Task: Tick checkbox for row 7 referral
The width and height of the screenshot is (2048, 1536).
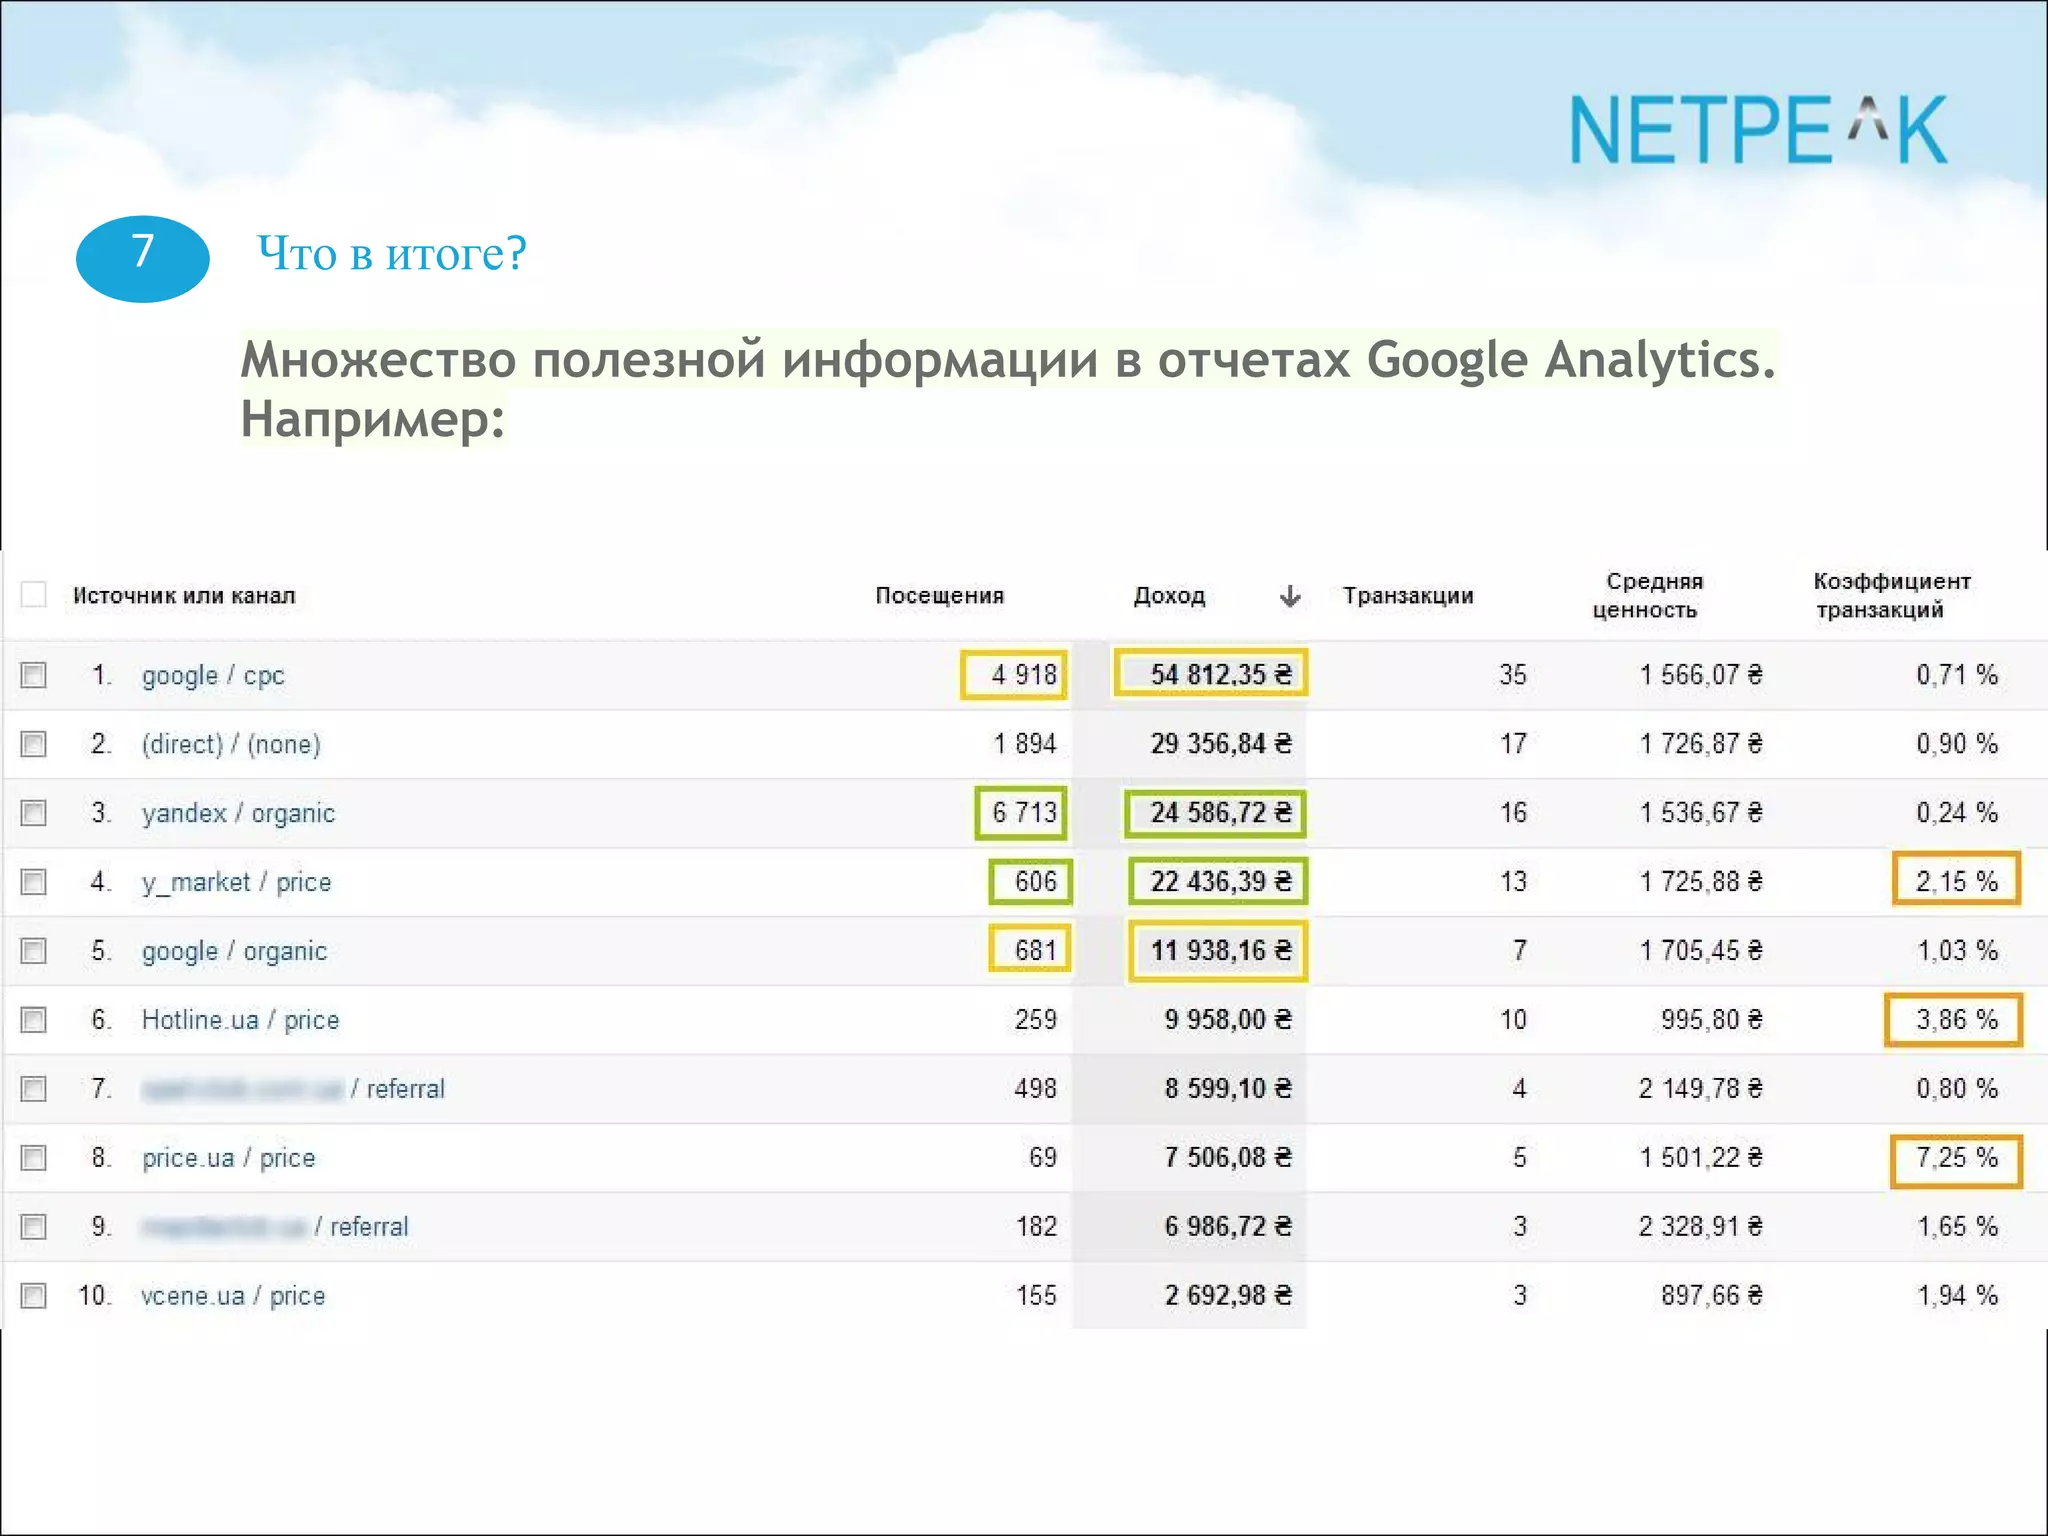Action: (x=34, y=1088)
